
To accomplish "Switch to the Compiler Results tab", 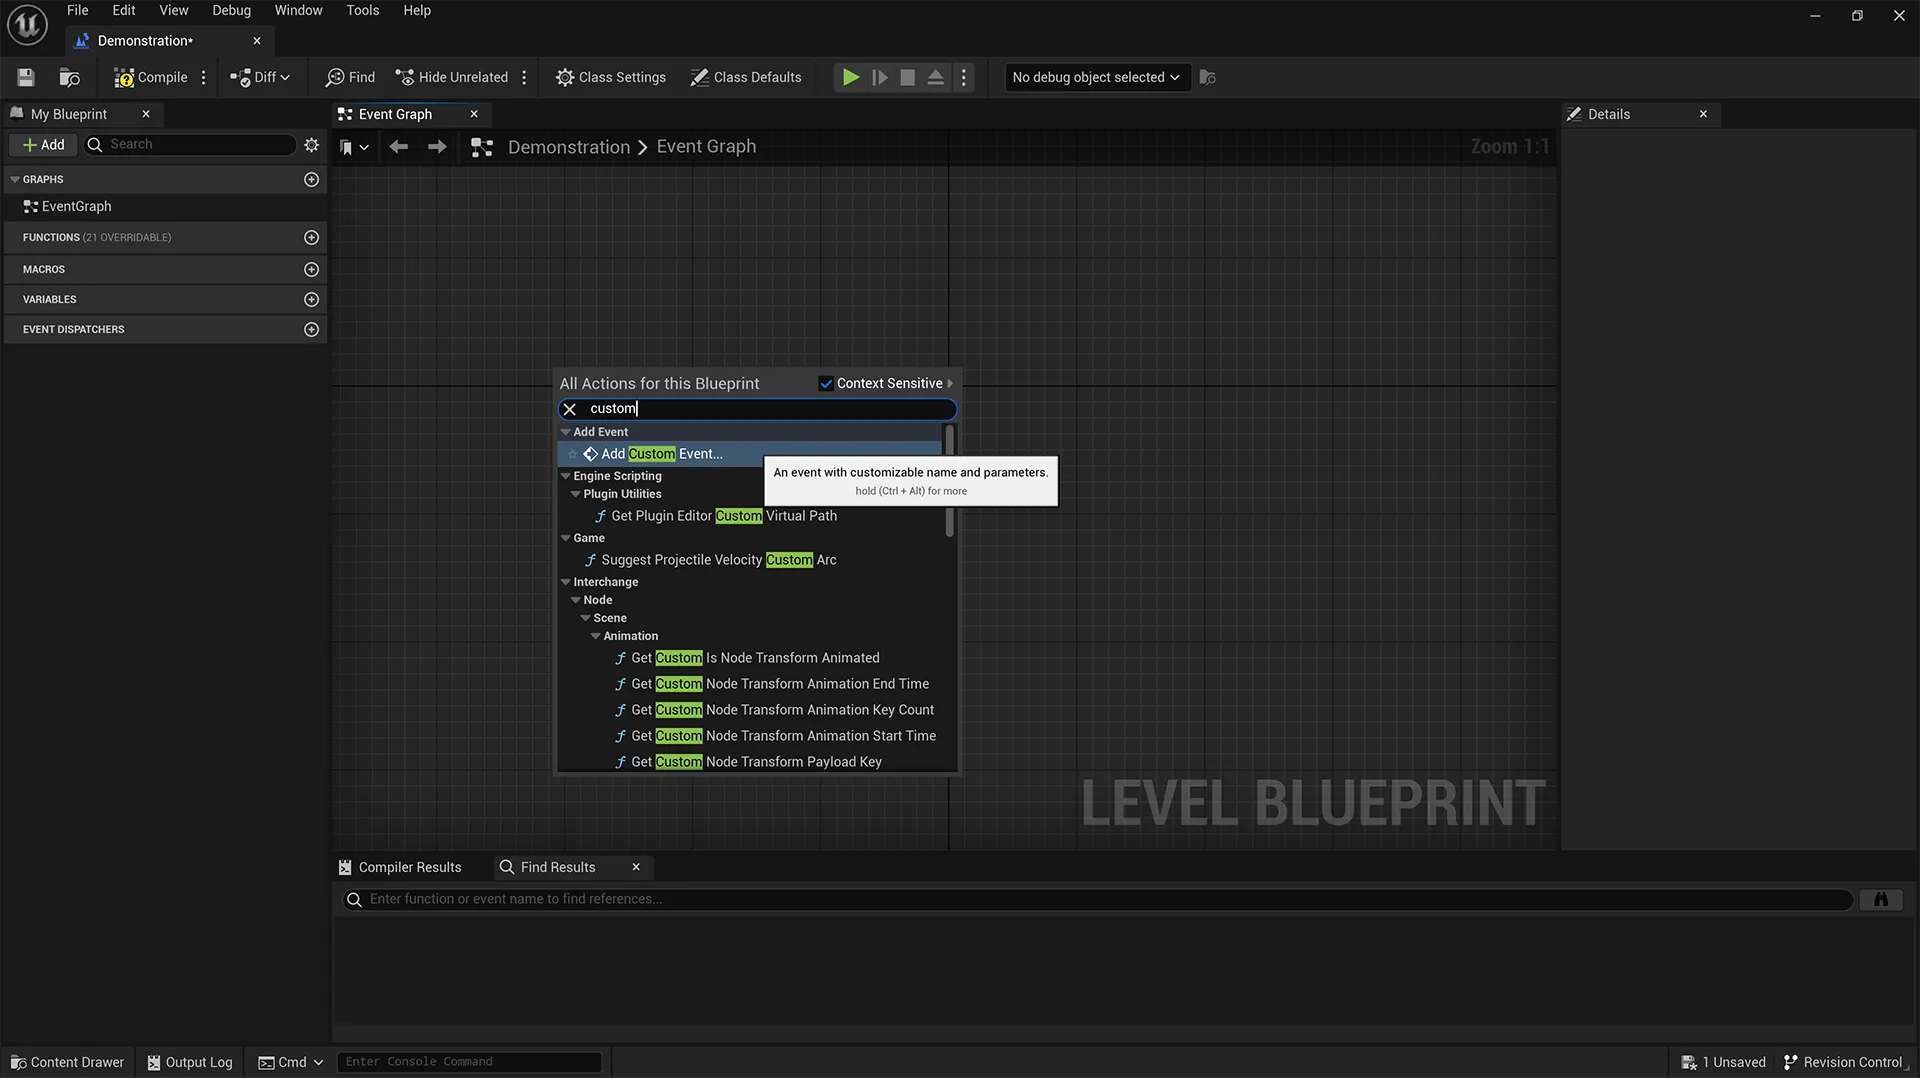I will 409,867.
